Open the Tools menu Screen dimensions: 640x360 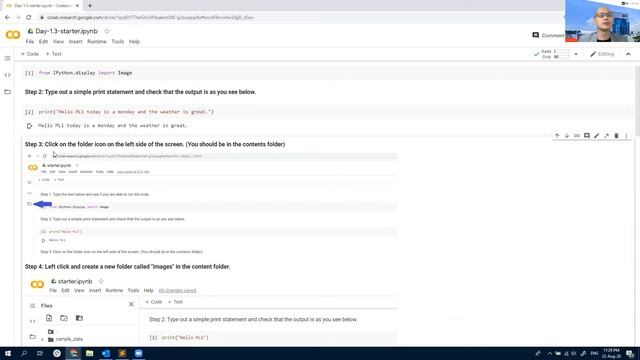118,42
